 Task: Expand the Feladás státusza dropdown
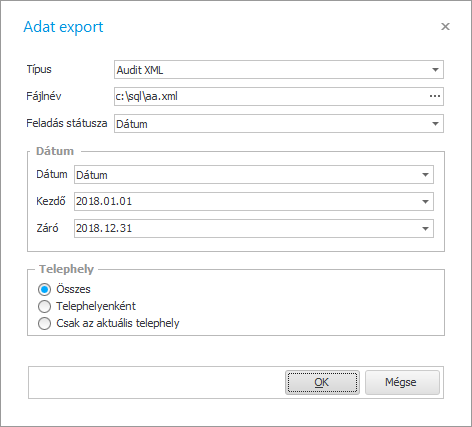coord(435,124)
